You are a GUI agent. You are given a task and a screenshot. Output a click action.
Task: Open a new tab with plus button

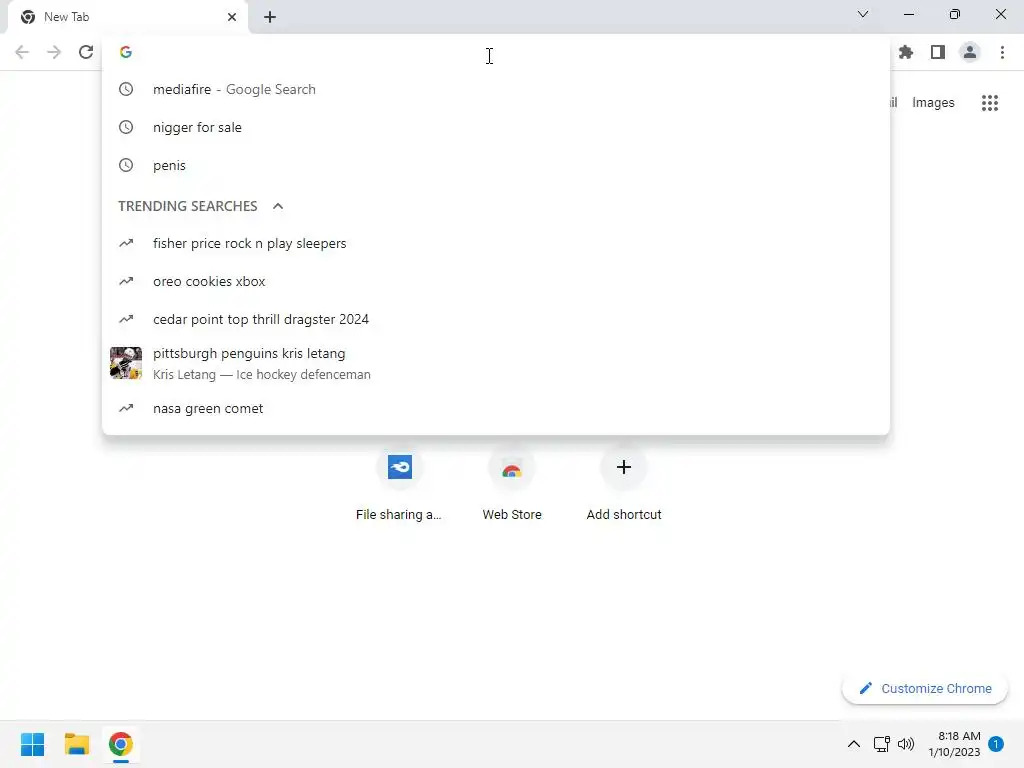(270, 17)
